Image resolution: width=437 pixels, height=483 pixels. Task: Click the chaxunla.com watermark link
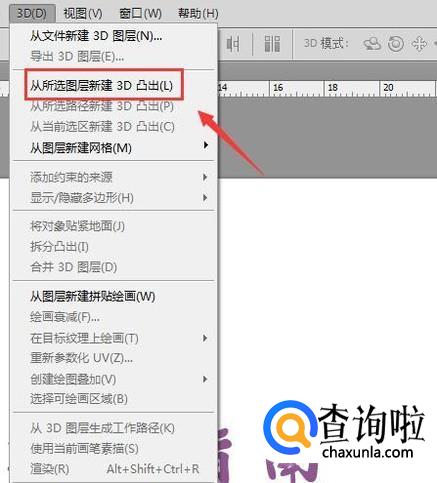click(368, 452)
